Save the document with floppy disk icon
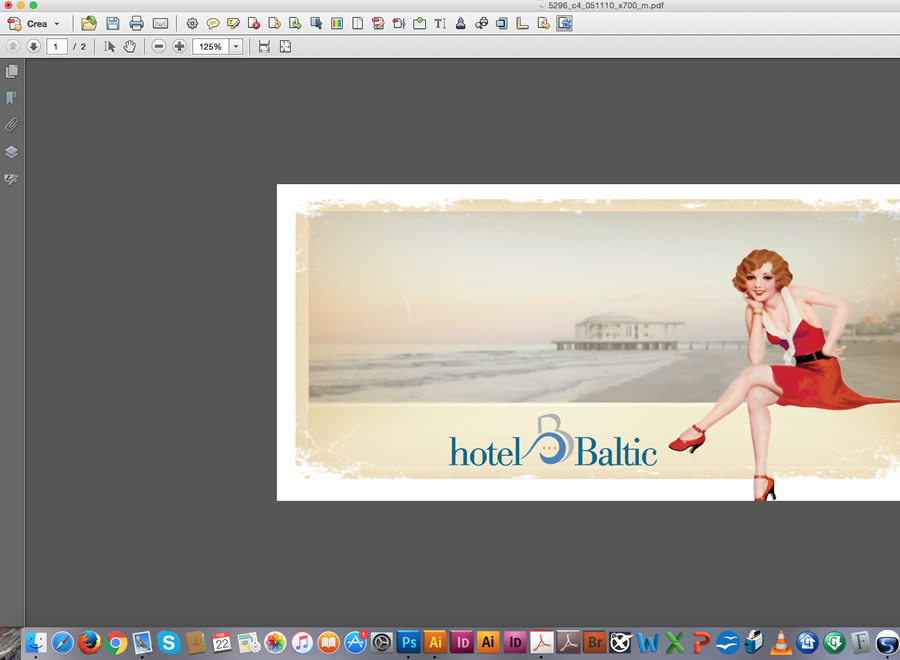The height and width of the screenshot is (660, 900). [113, 23]
